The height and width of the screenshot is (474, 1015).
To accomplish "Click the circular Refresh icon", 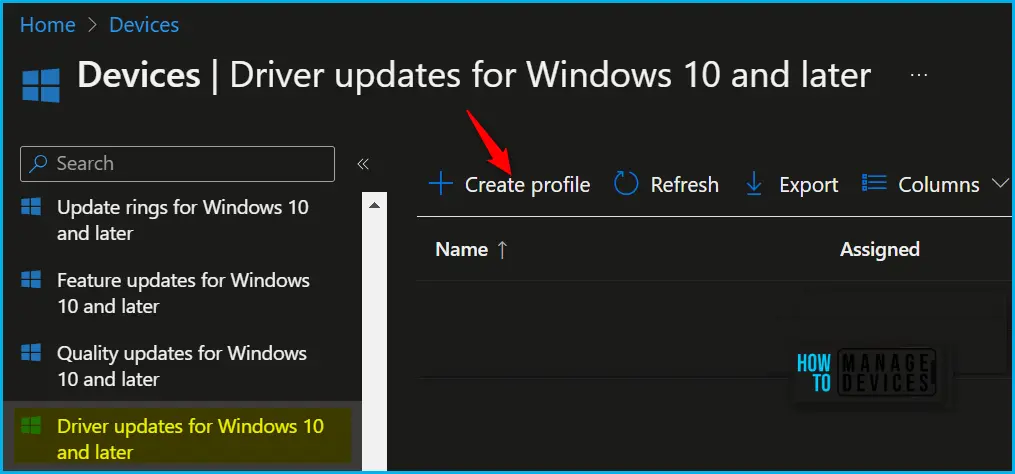I will (x=626, y=185).
